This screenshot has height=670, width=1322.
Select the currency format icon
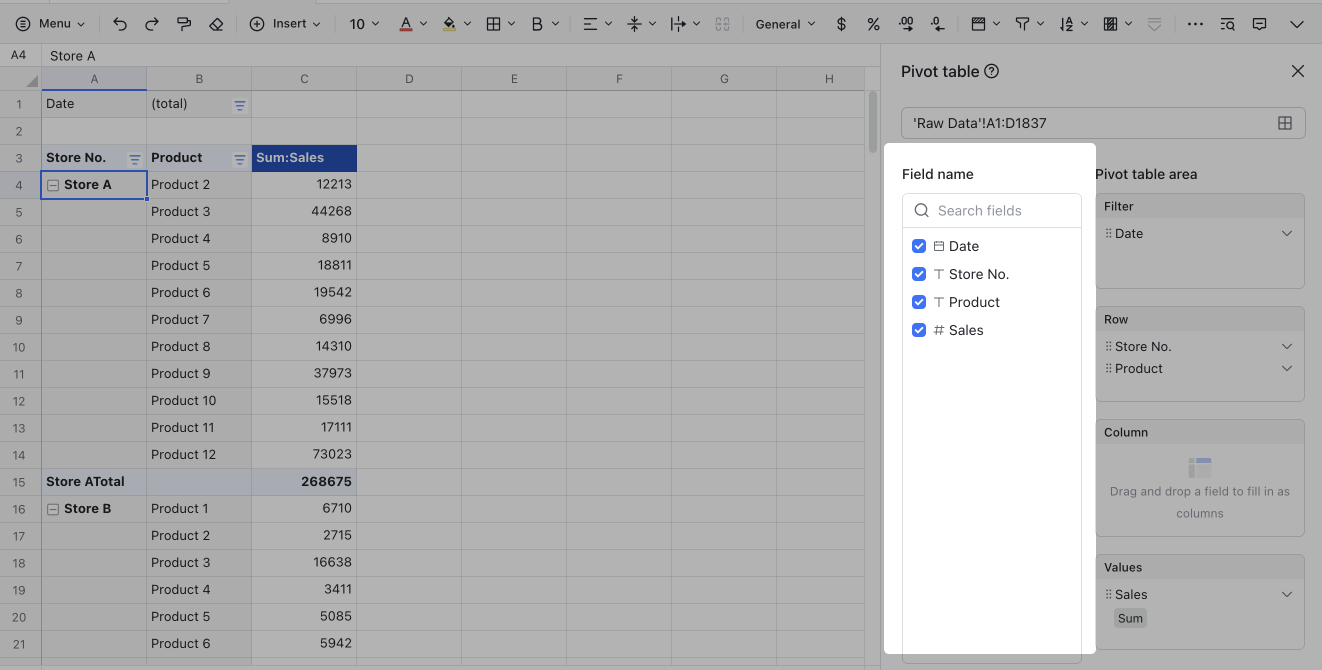(841, 23)
